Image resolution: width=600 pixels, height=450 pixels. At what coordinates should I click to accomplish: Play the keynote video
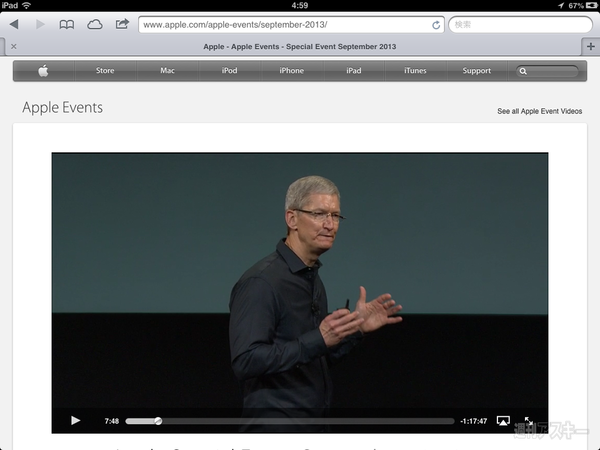point(75,421)
